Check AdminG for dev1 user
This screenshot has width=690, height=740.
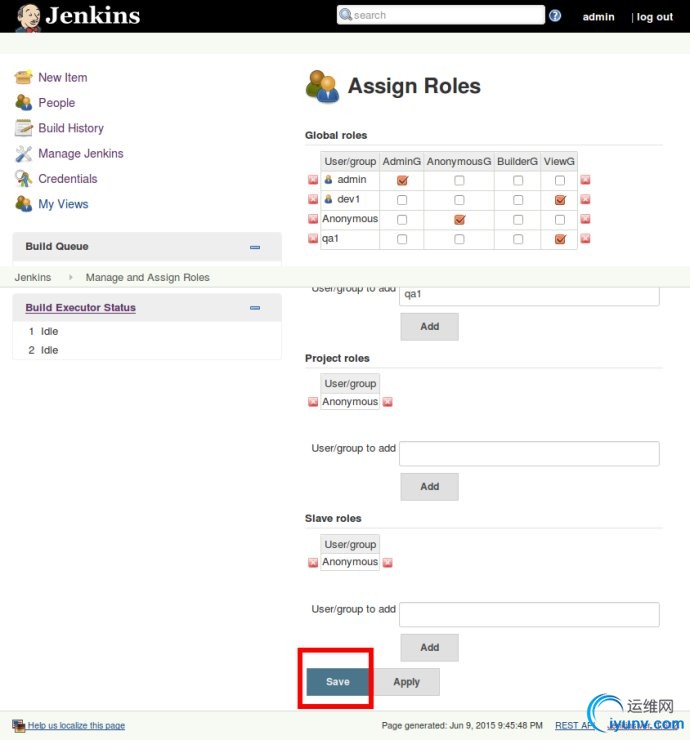pos(402,200)
